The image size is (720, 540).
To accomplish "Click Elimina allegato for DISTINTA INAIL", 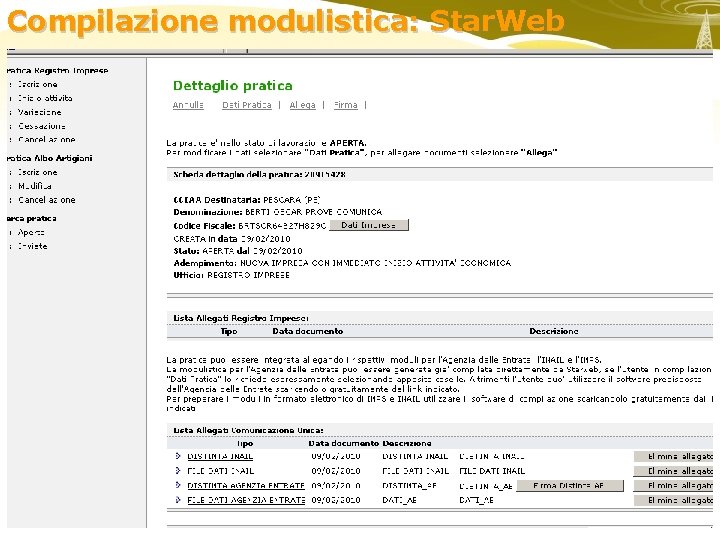I will 673,456.
